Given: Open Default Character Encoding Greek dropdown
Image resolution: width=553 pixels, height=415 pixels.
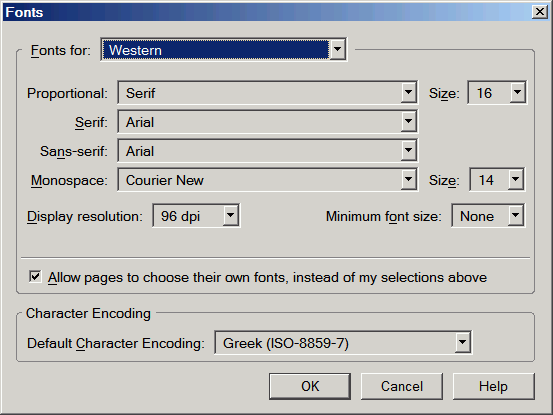Looking at the screenshot, I should (x=343, y=342).
